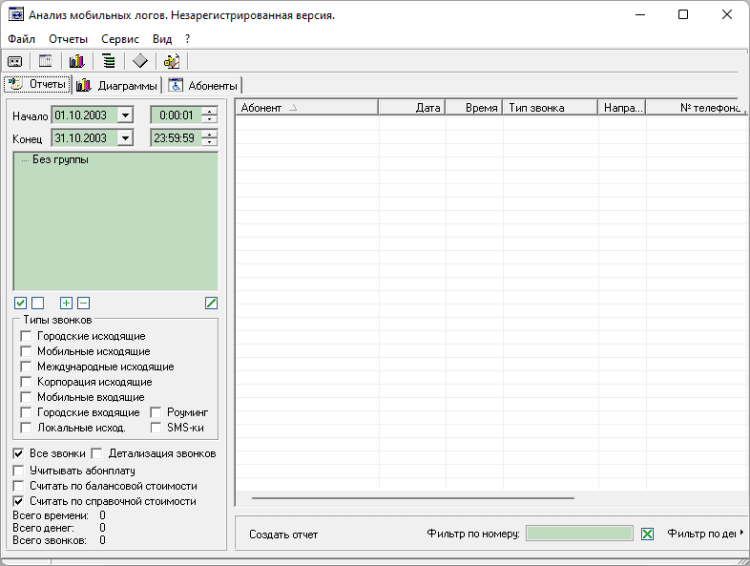750x566 pixels.
Task: Open the Файл menu
Action: pos(22,39)
